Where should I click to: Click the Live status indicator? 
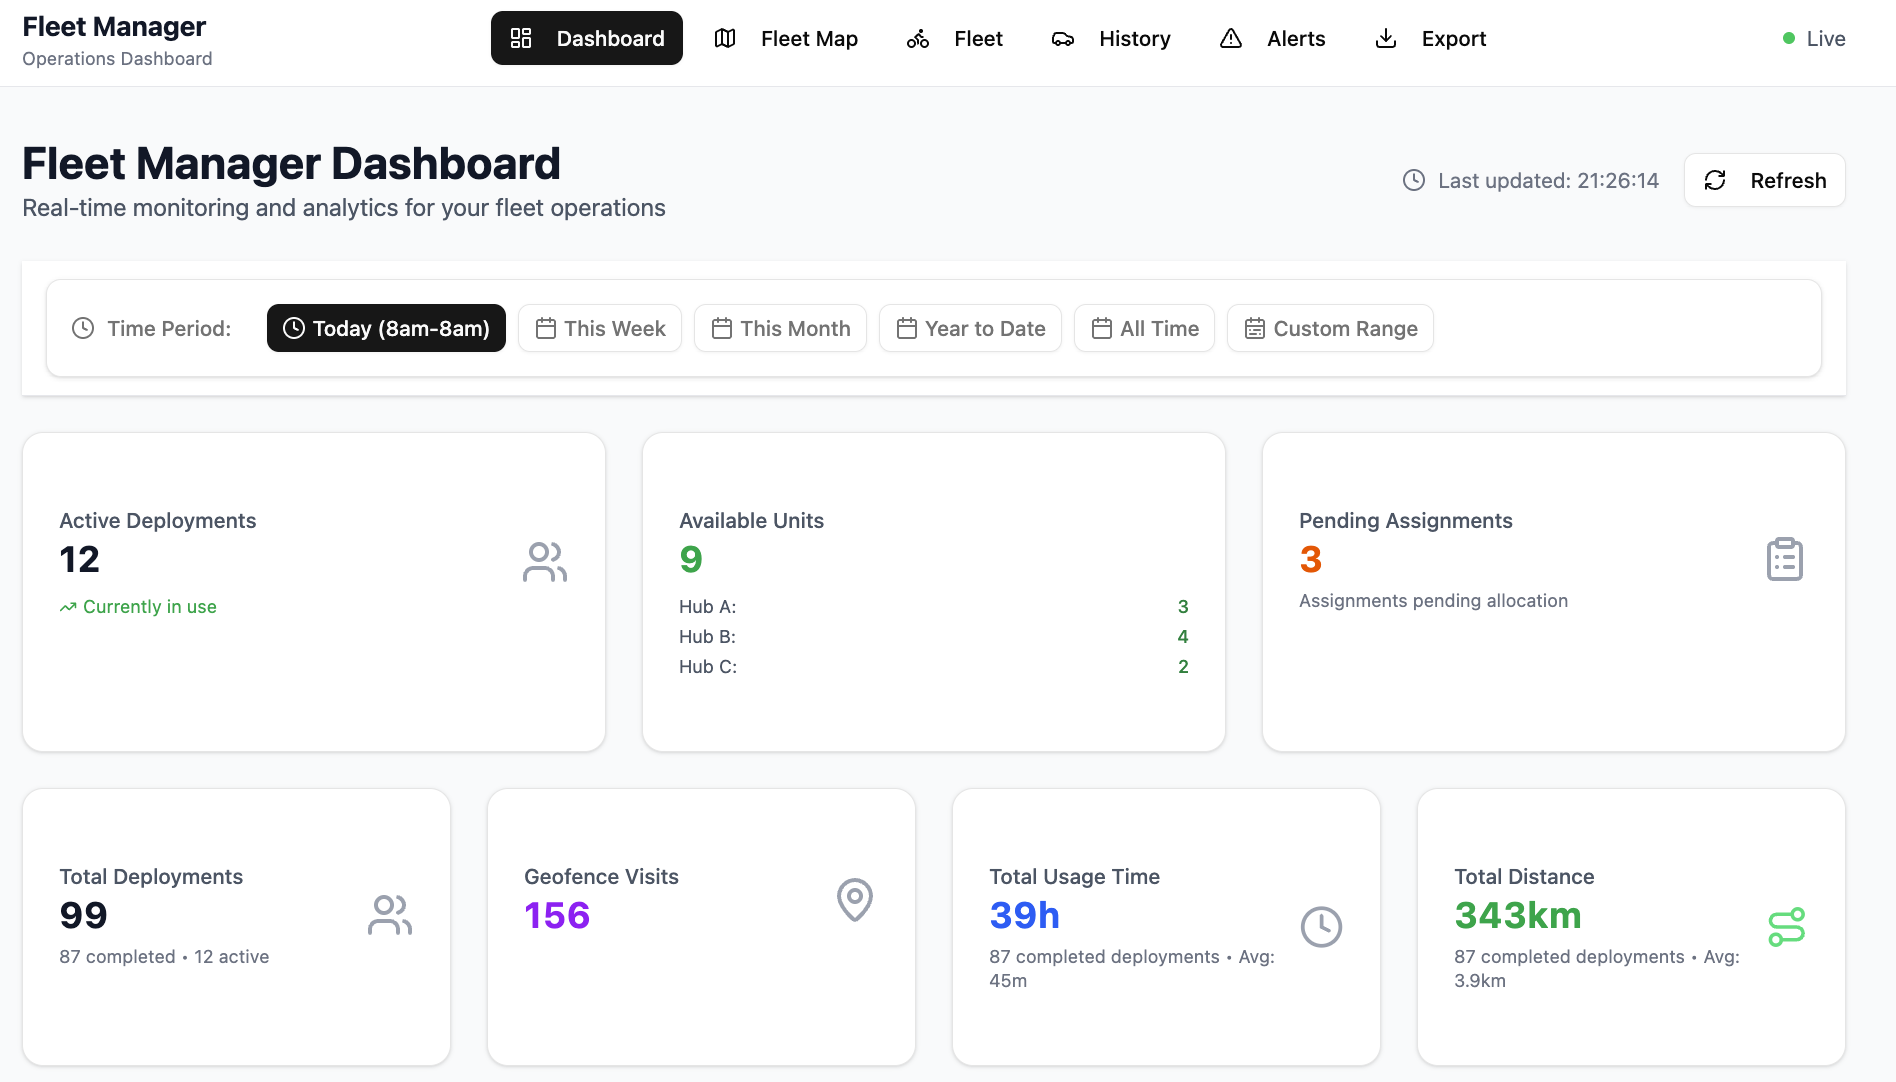pyautogui.click(x=1813, y=38)
